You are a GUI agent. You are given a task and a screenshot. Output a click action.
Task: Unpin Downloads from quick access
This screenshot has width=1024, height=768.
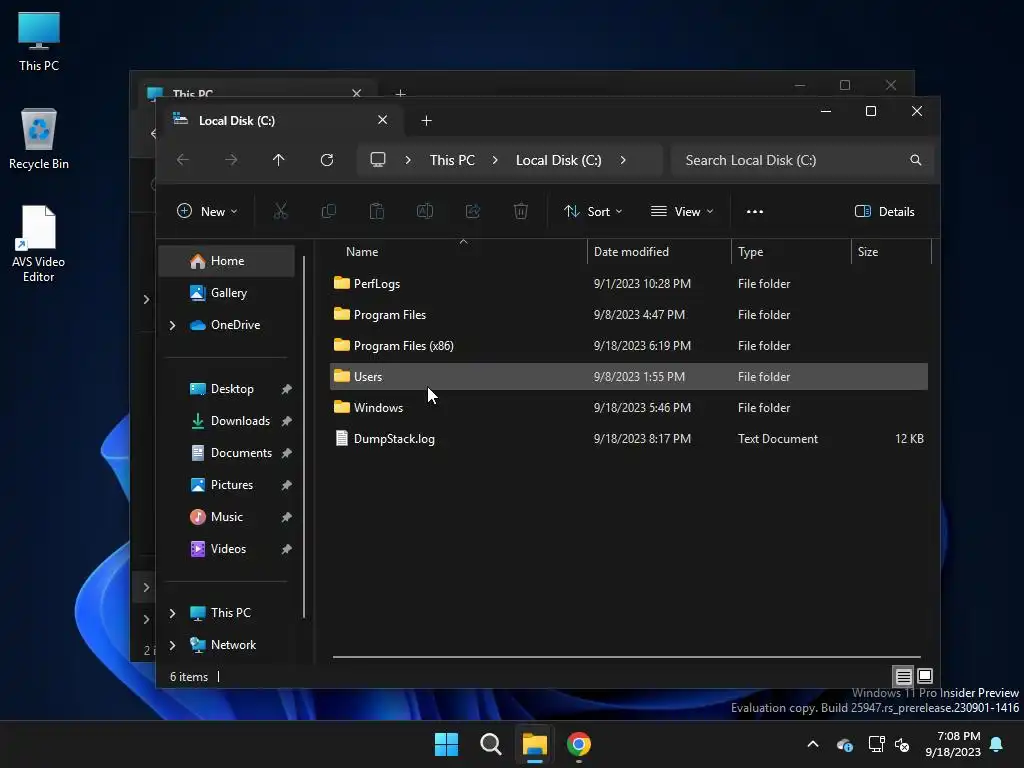pos(286,421)
